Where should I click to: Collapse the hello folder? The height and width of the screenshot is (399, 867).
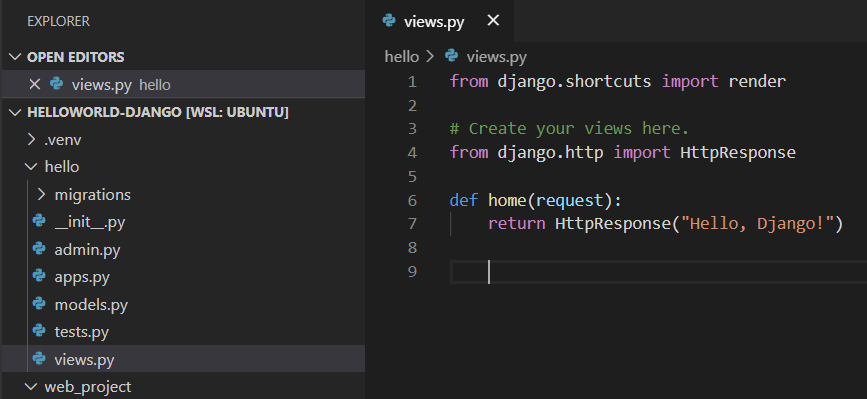(32, 167)
